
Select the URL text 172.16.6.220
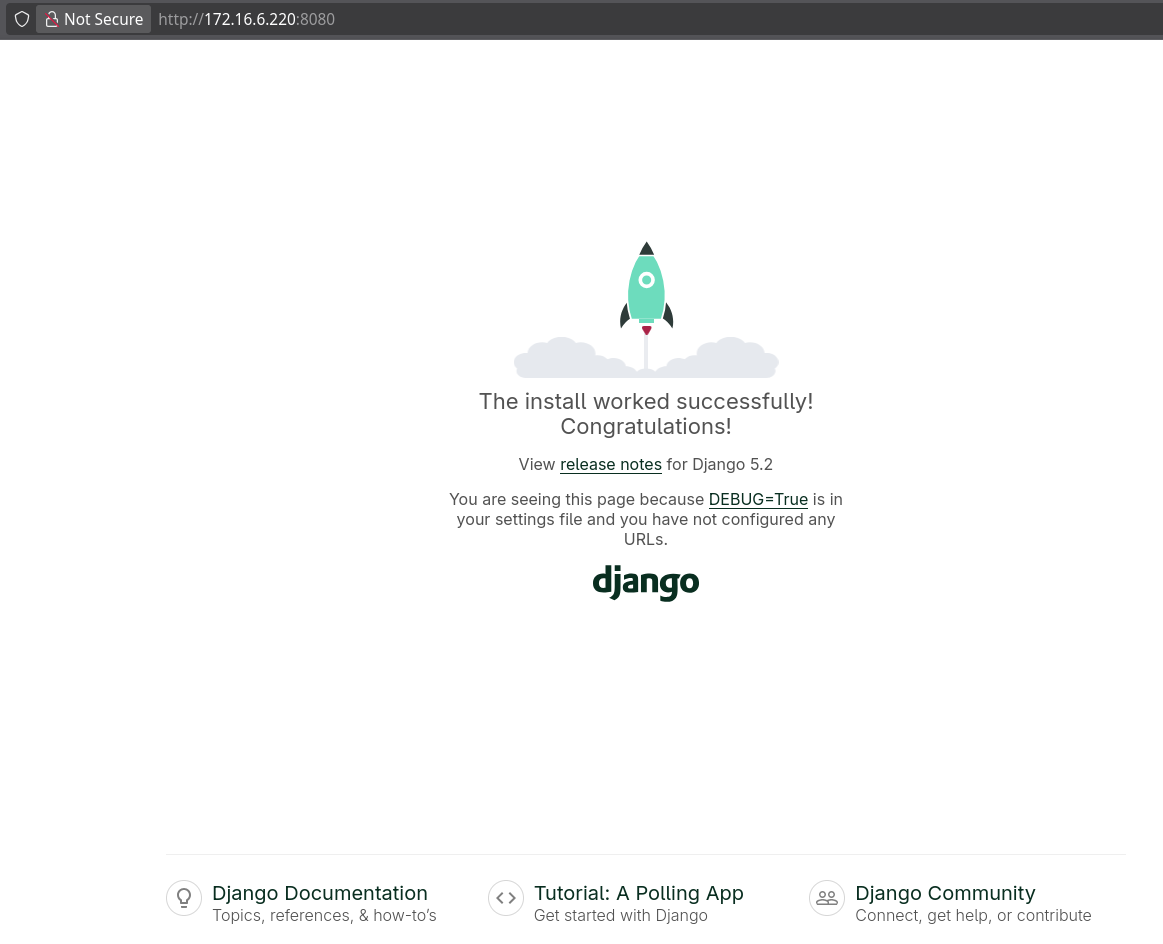(250, 19)
